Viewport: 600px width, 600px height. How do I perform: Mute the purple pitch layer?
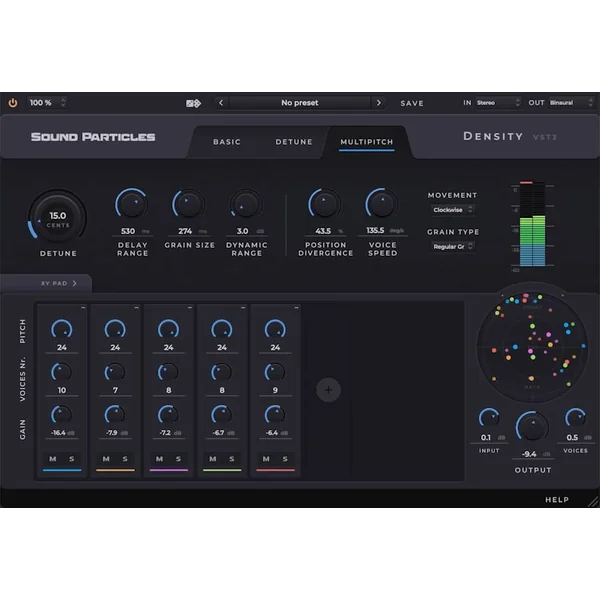pyautogui.click(x=159, y=459)
